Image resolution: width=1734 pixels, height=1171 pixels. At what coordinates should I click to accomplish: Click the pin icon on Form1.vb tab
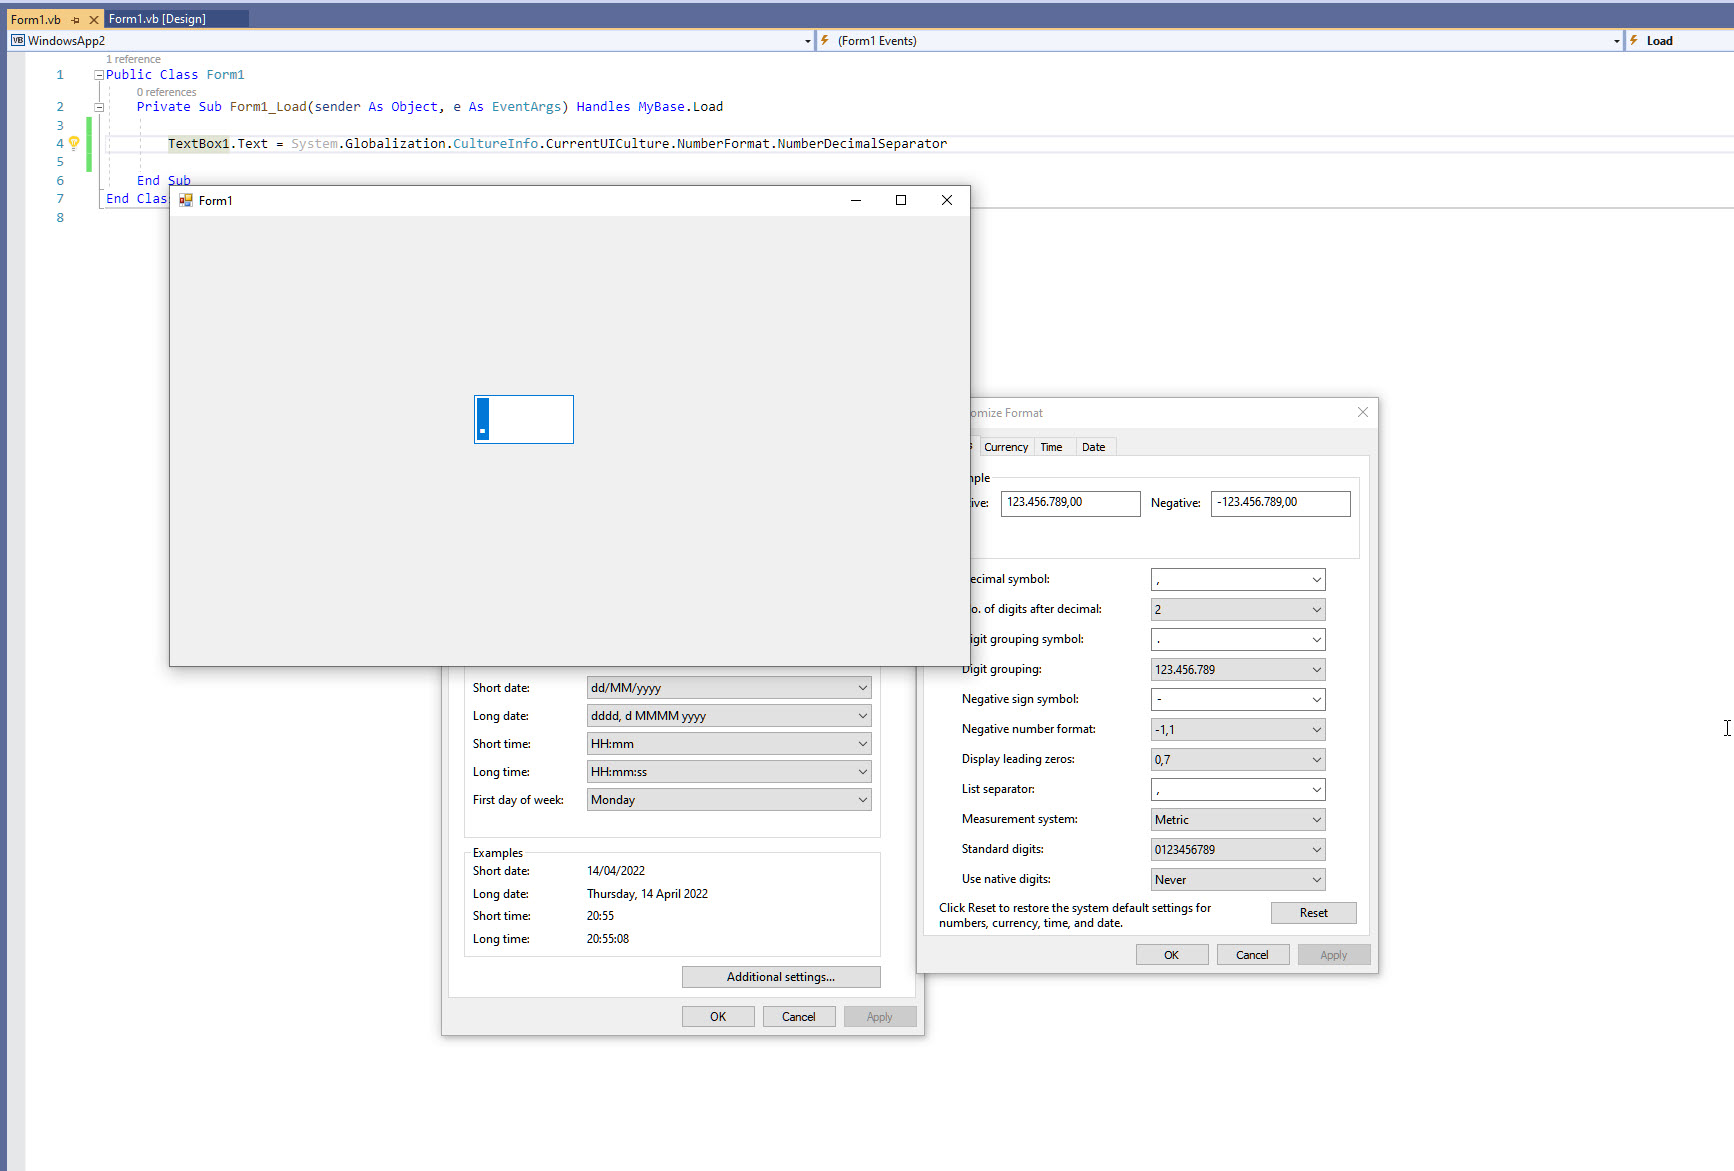75,20
